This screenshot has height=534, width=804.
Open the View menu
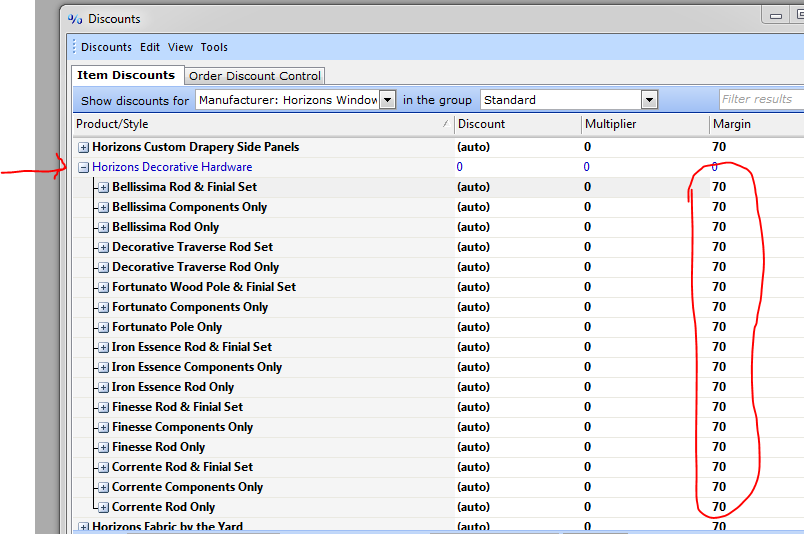pyautogui.click(x=180, y=47)
